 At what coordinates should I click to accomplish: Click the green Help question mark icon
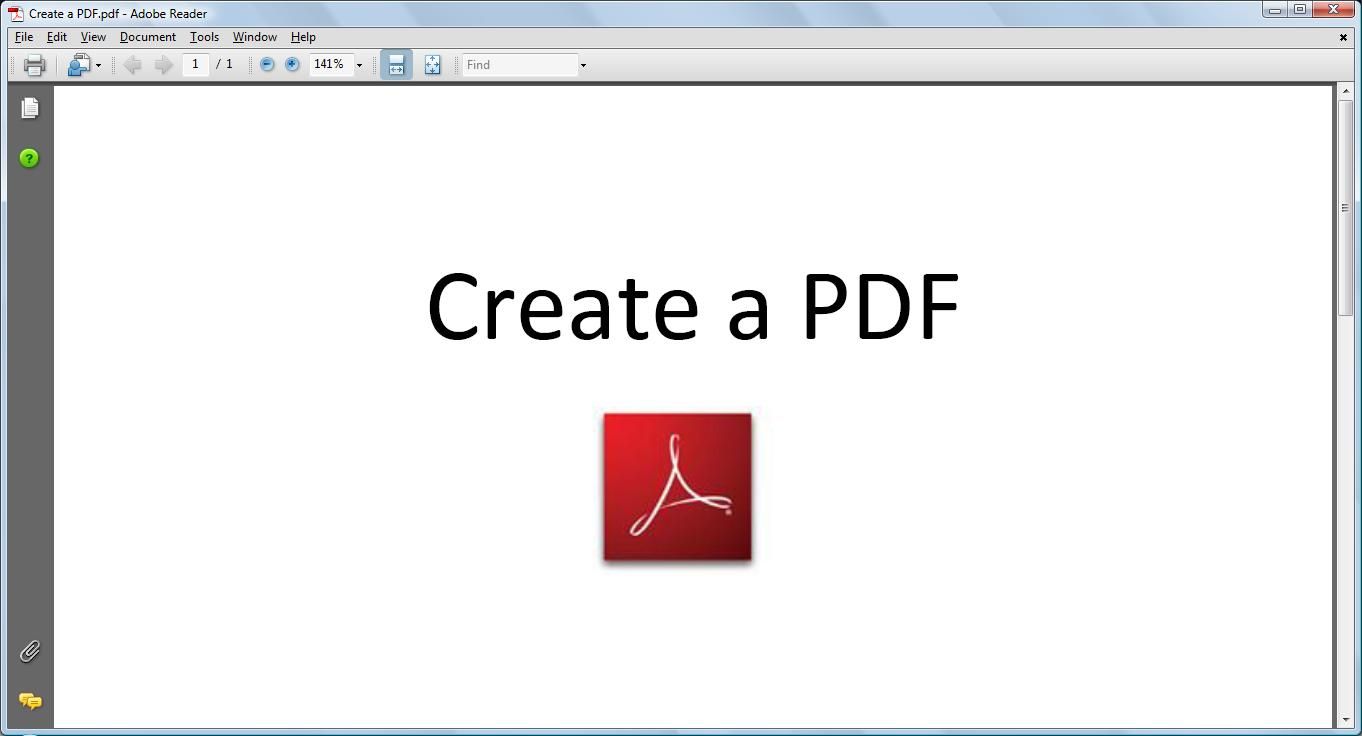(x=29, y=158)
